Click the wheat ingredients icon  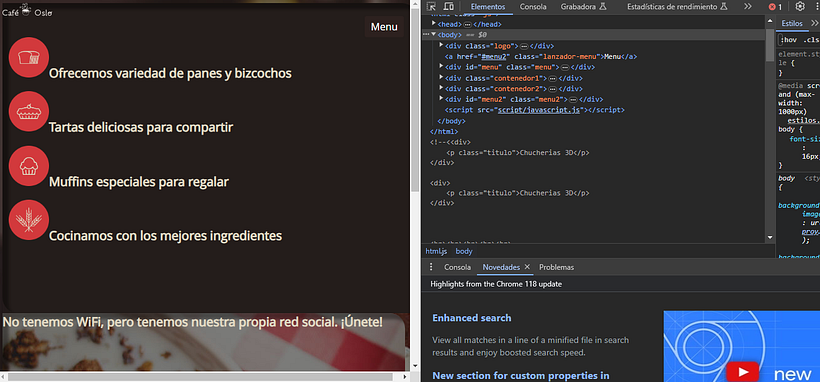[x=29, y=220]
